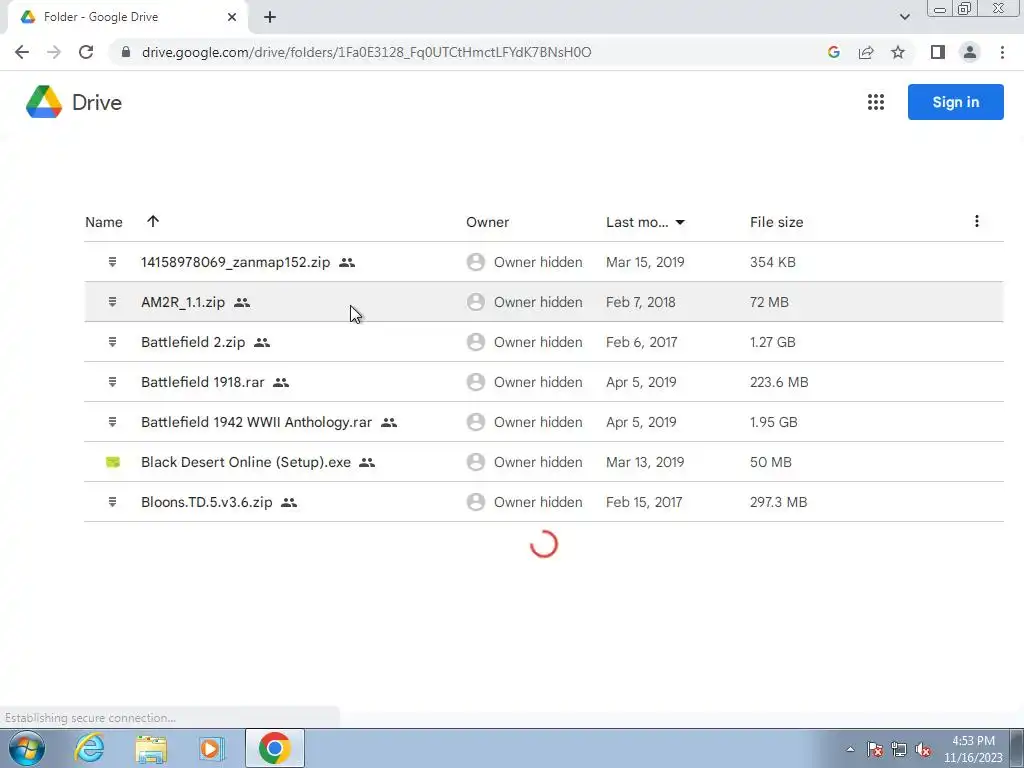Share this page via address bar icon
This screenshot has width=1024, height=768.
coord(866,52)
